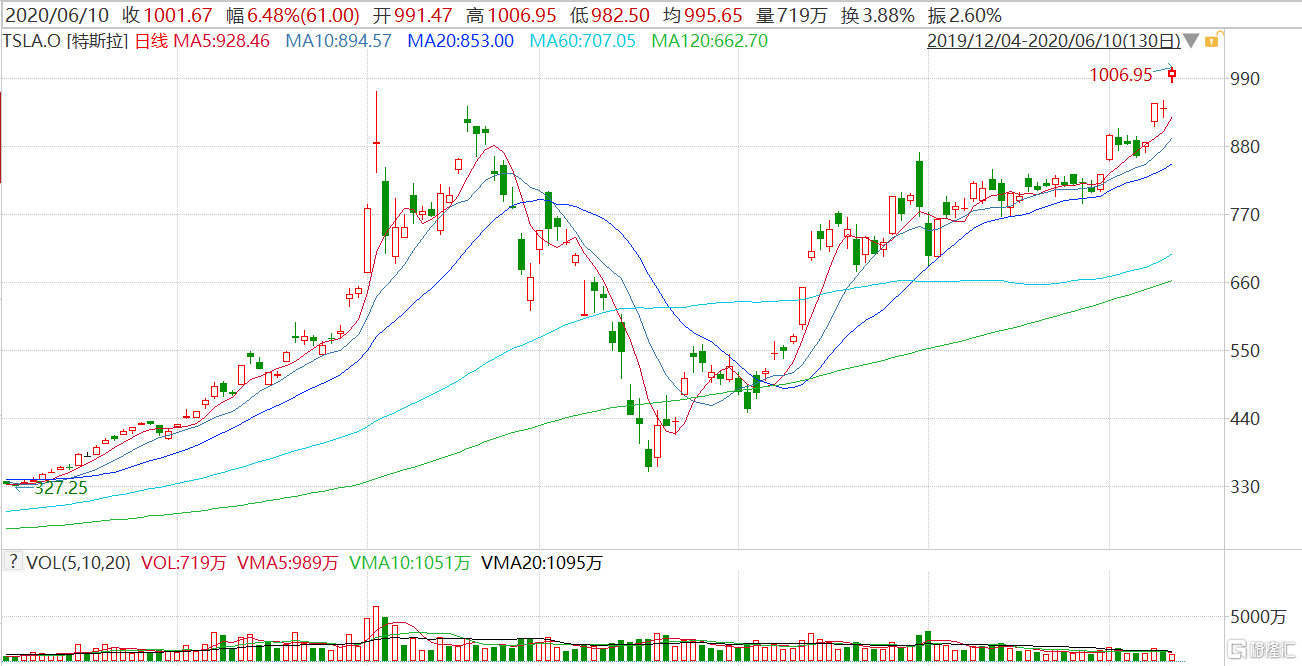Select the 日线 period label

[151, 41]
